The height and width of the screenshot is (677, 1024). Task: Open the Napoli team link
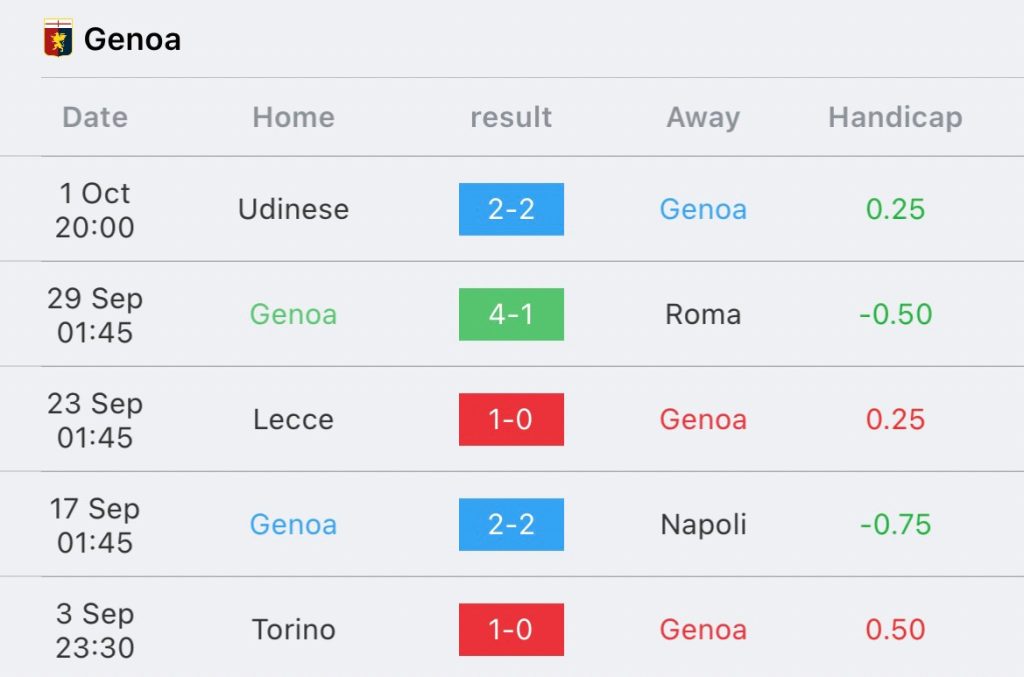pyautogui.click(x=703, y=525)
